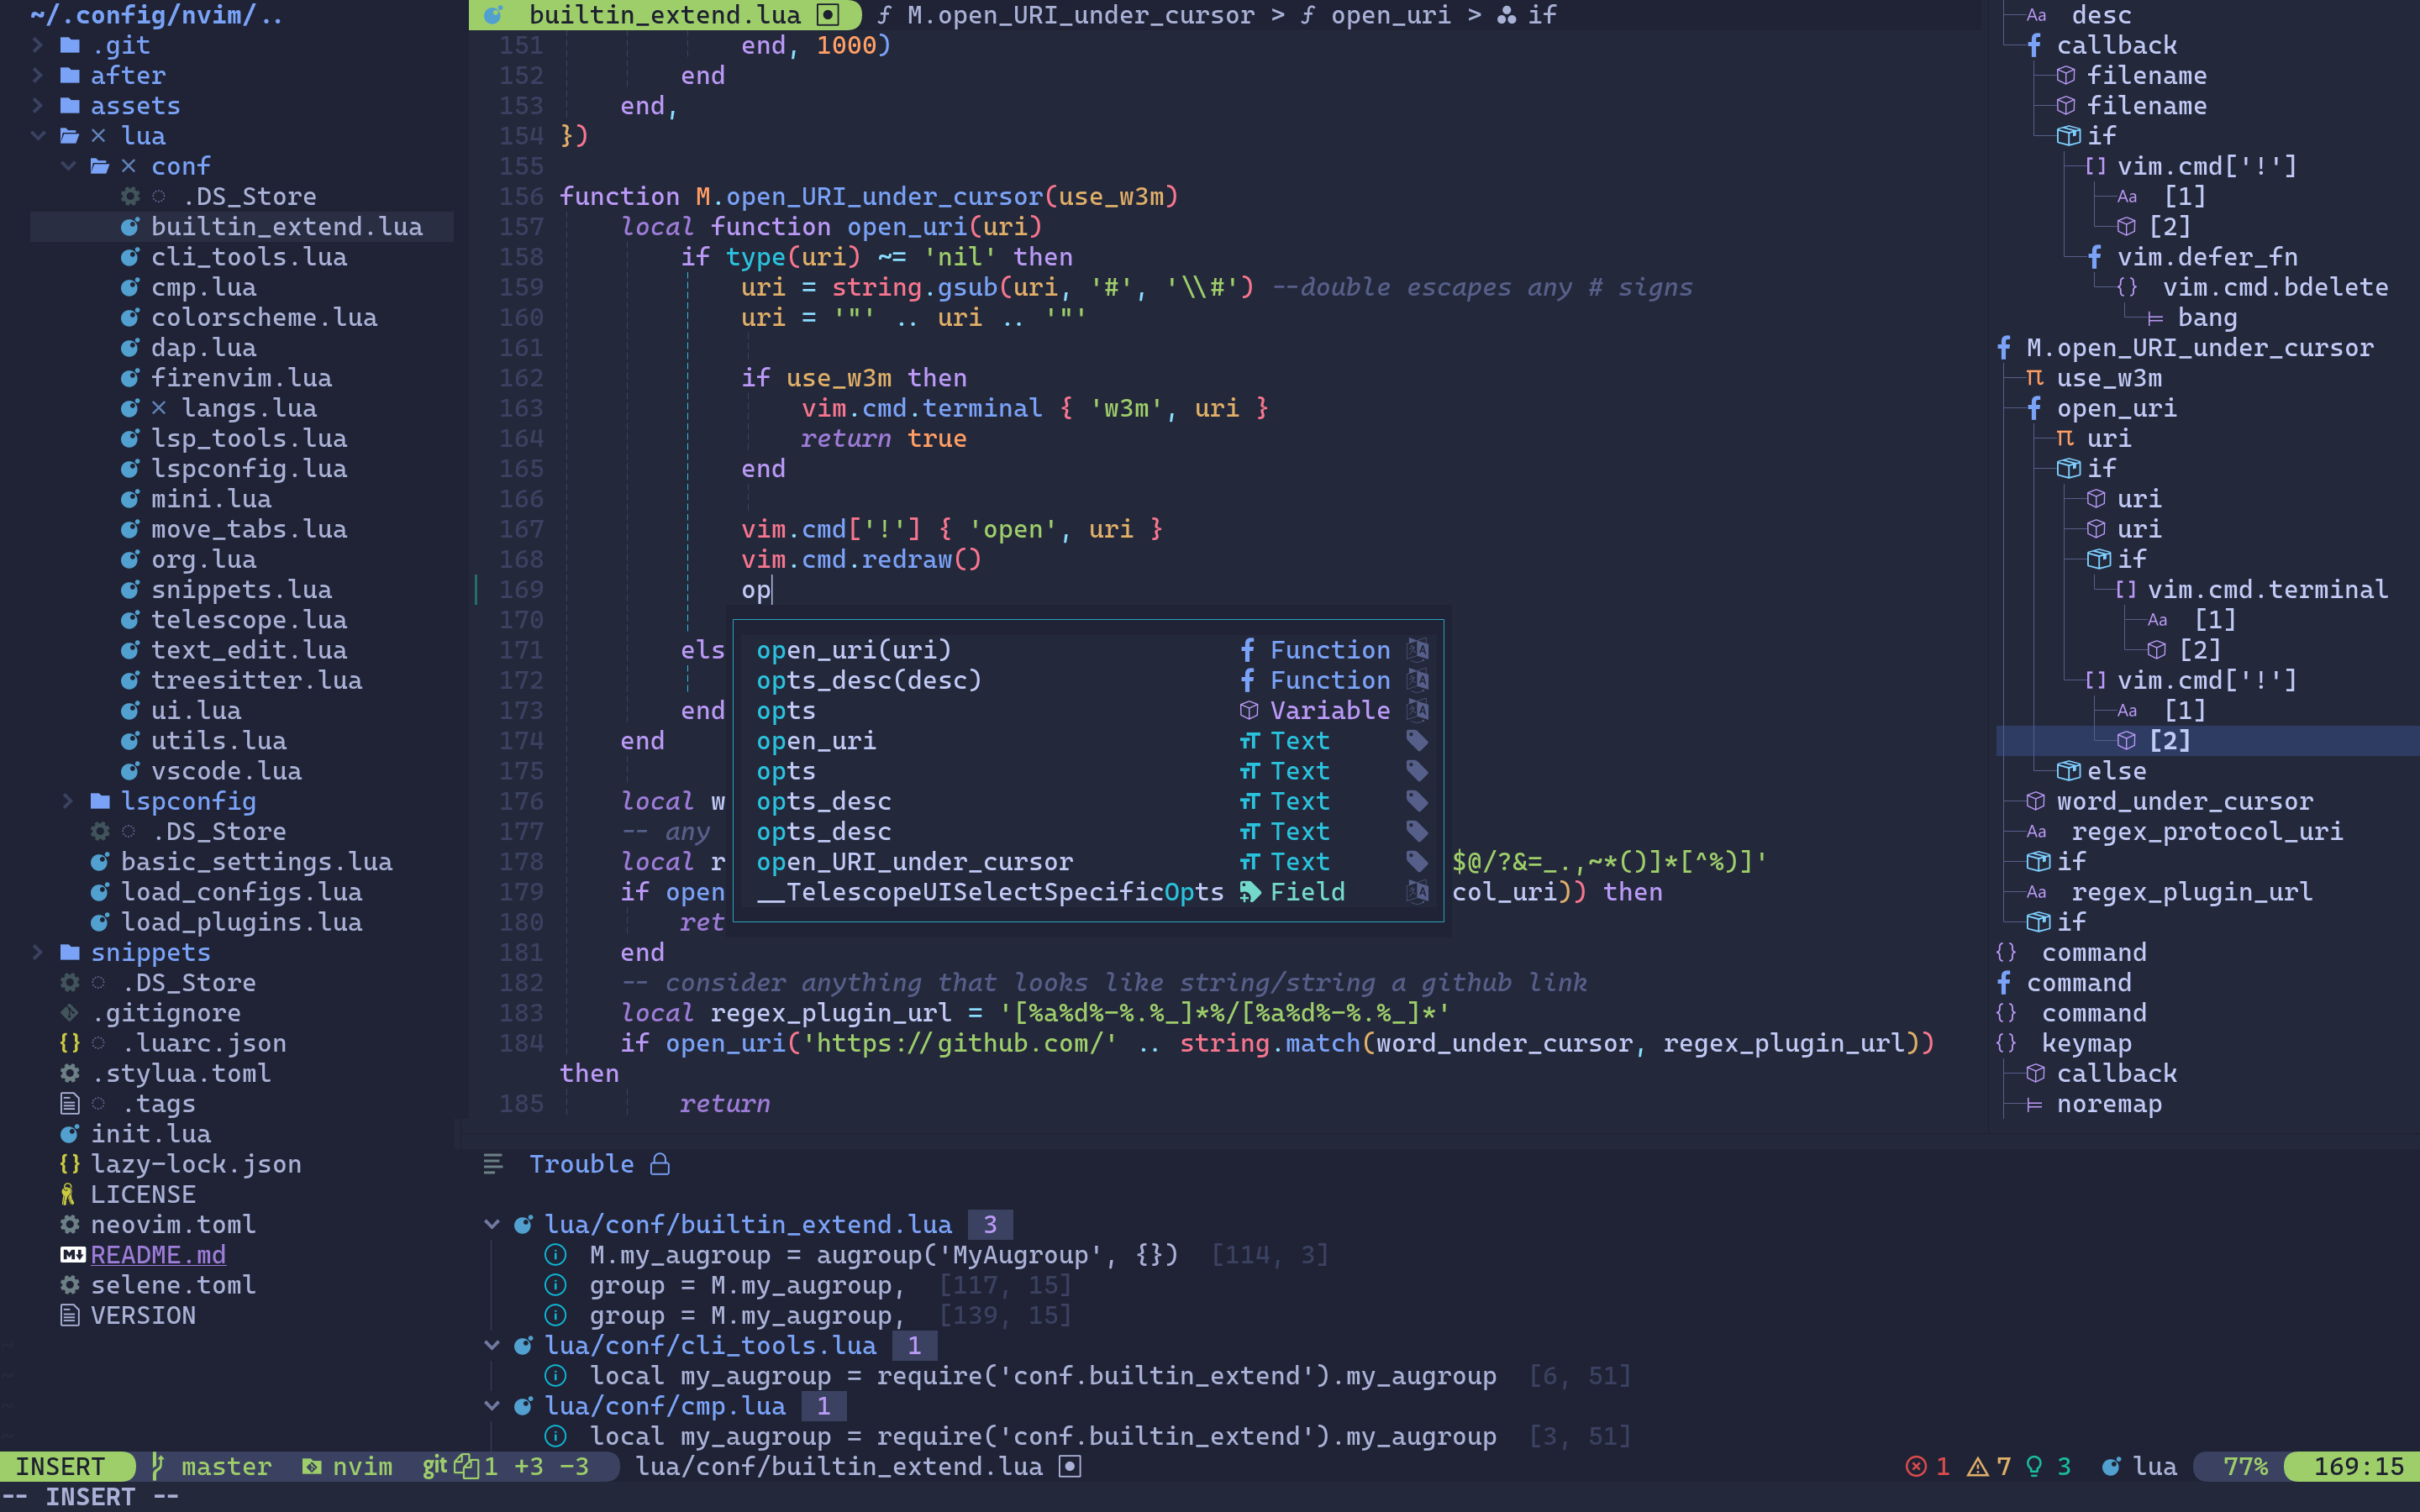Viewport: 2420px width, 1512px height.
Task: Choose opts_desc(desc) completion item
Action: point(868,680)
